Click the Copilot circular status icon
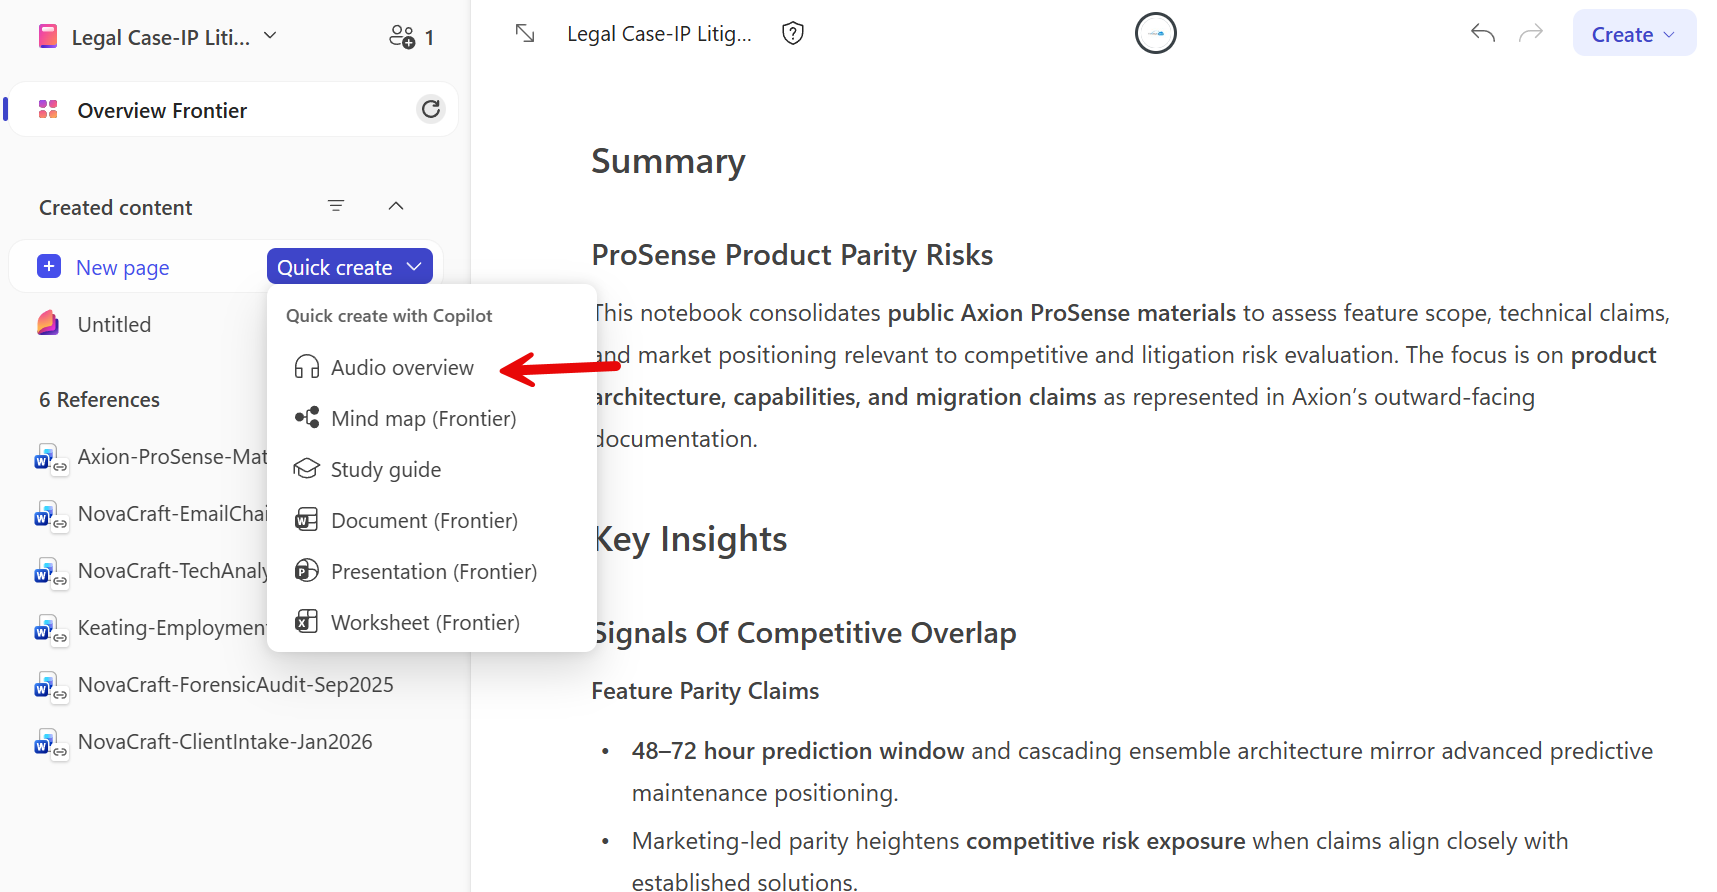1717x892 pixels. point(1155,34)
